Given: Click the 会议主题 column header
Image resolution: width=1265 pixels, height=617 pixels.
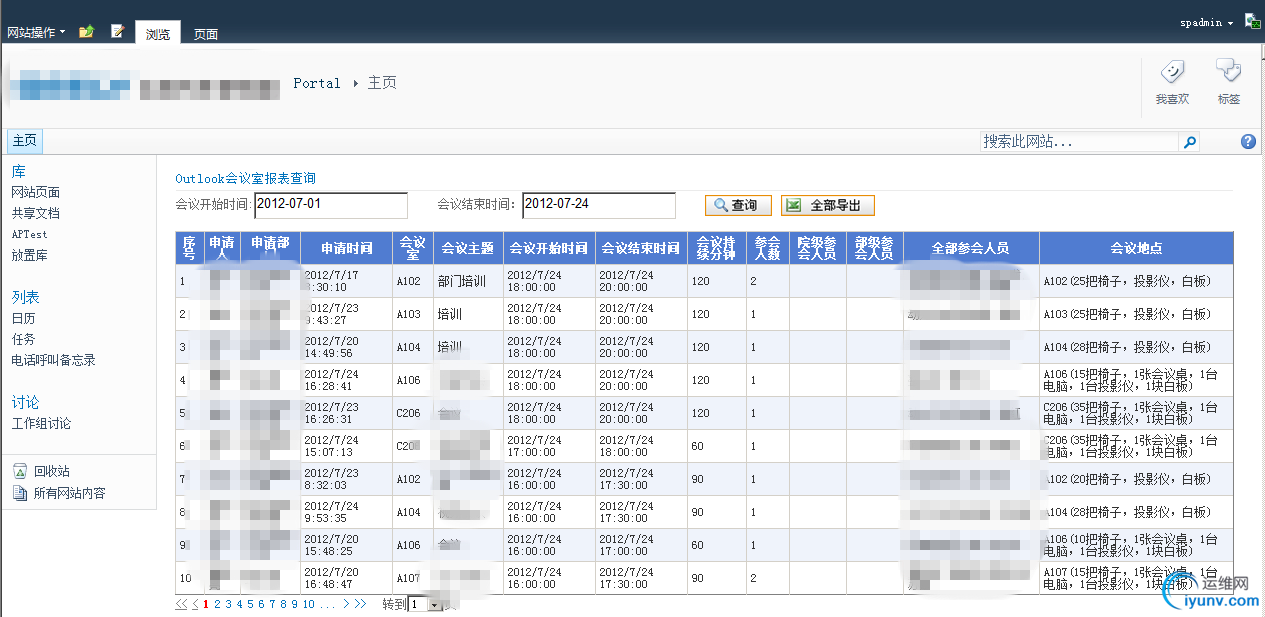Looking at the screenshot, I should coord(468,248).
